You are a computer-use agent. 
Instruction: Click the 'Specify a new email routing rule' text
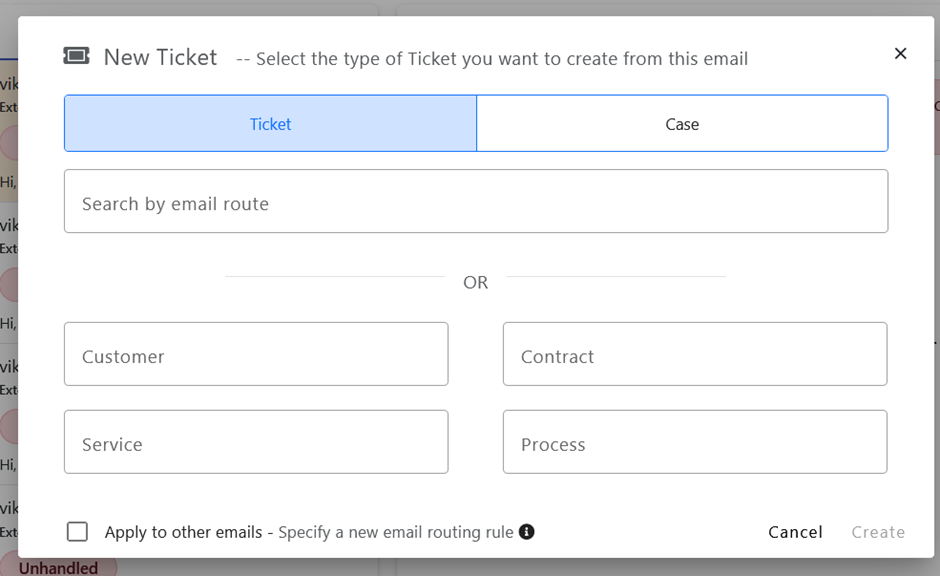395,533
